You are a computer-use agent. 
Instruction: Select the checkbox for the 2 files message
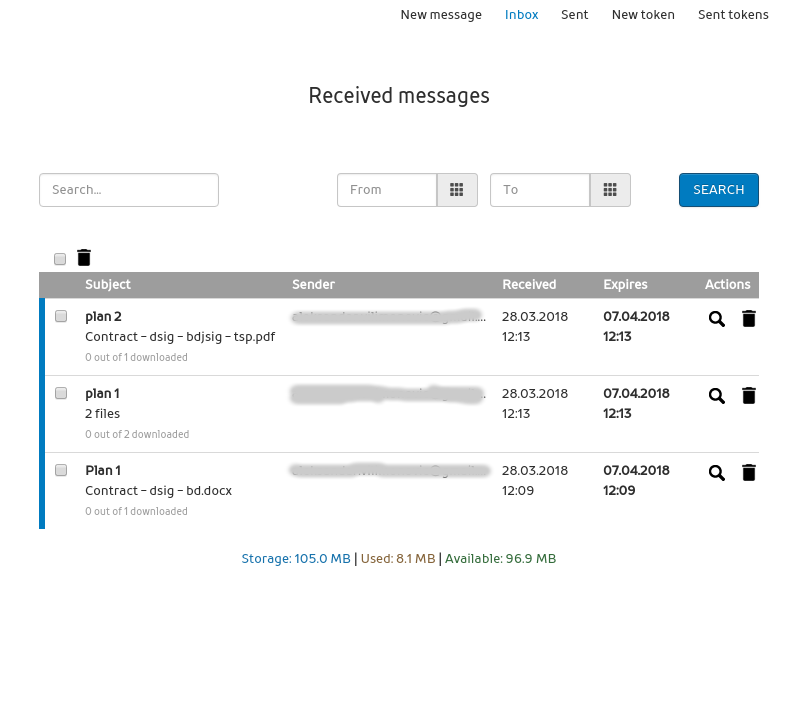[61, 393]
